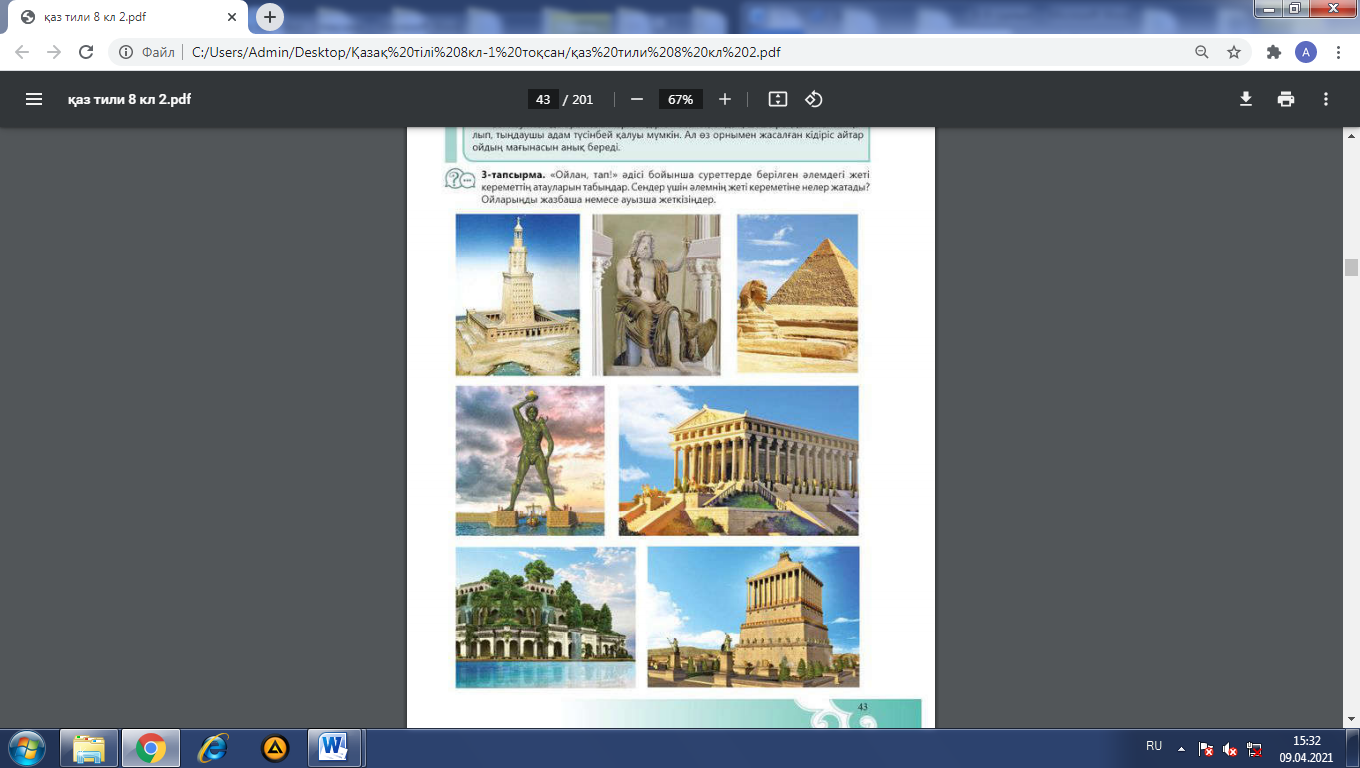Open the network tray icon
The height and width of the screenshot is (768, 1360).
(x=1254, y=748)
